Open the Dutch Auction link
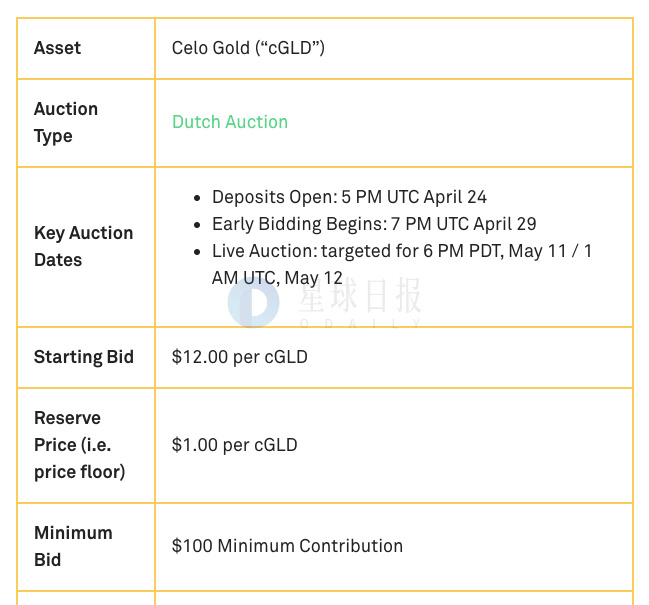 point(230,122)
